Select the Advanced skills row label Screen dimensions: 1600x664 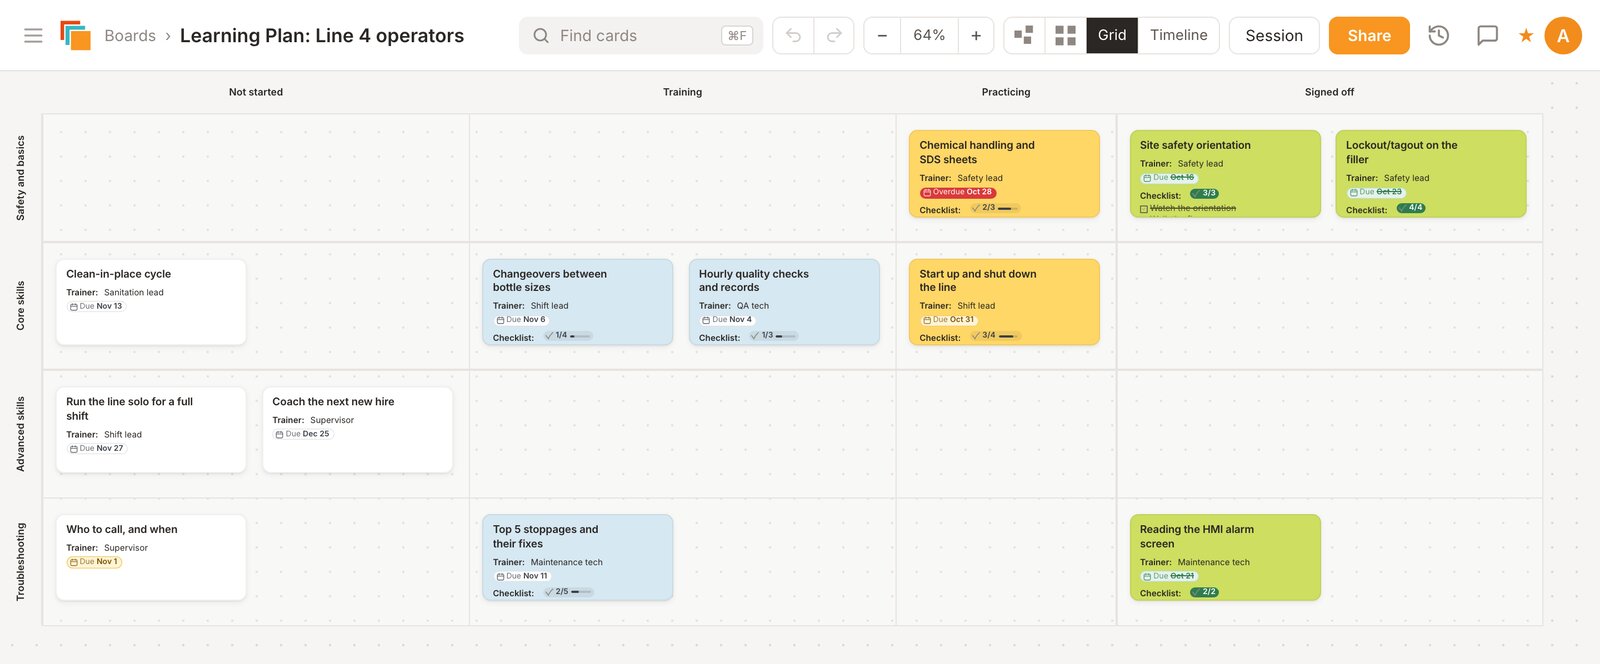(x=21, y=434)
